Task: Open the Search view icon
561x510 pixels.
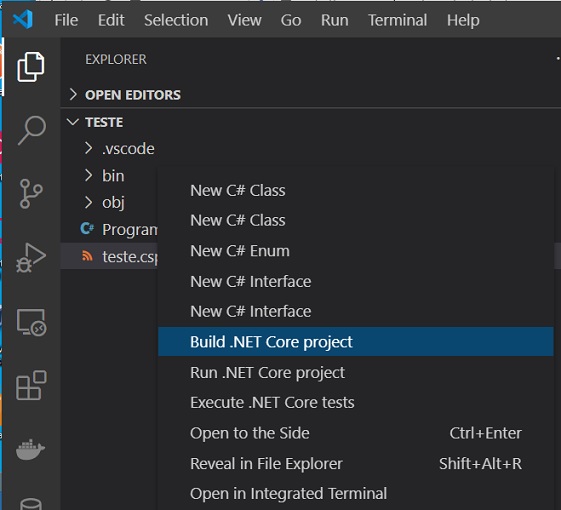Action: 31,130
